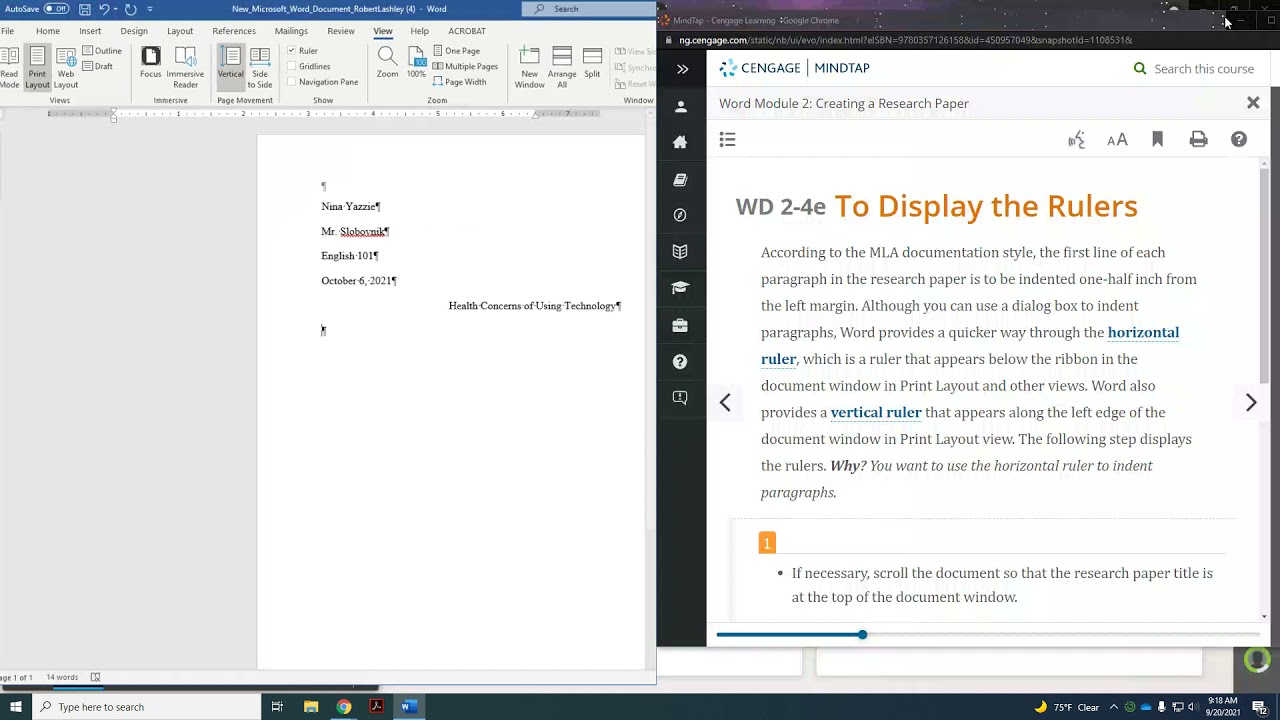
Task: Zoom to Multiple Pages
Action: point(466,66)
